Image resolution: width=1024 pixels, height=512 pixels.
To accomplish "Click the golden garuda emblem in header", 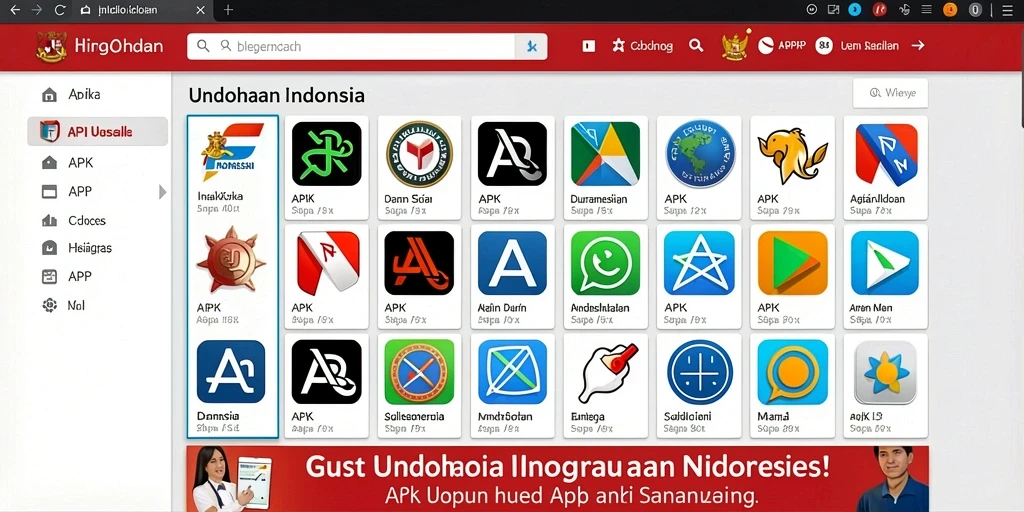I will tap(734, 46).
